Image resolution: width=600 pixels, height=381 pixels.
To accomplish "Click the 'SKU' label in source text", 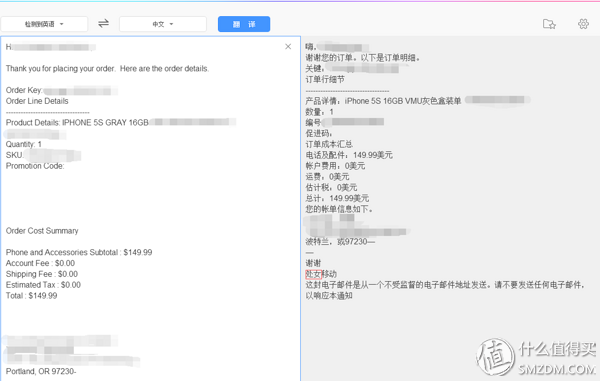I will tap(14, 155).
